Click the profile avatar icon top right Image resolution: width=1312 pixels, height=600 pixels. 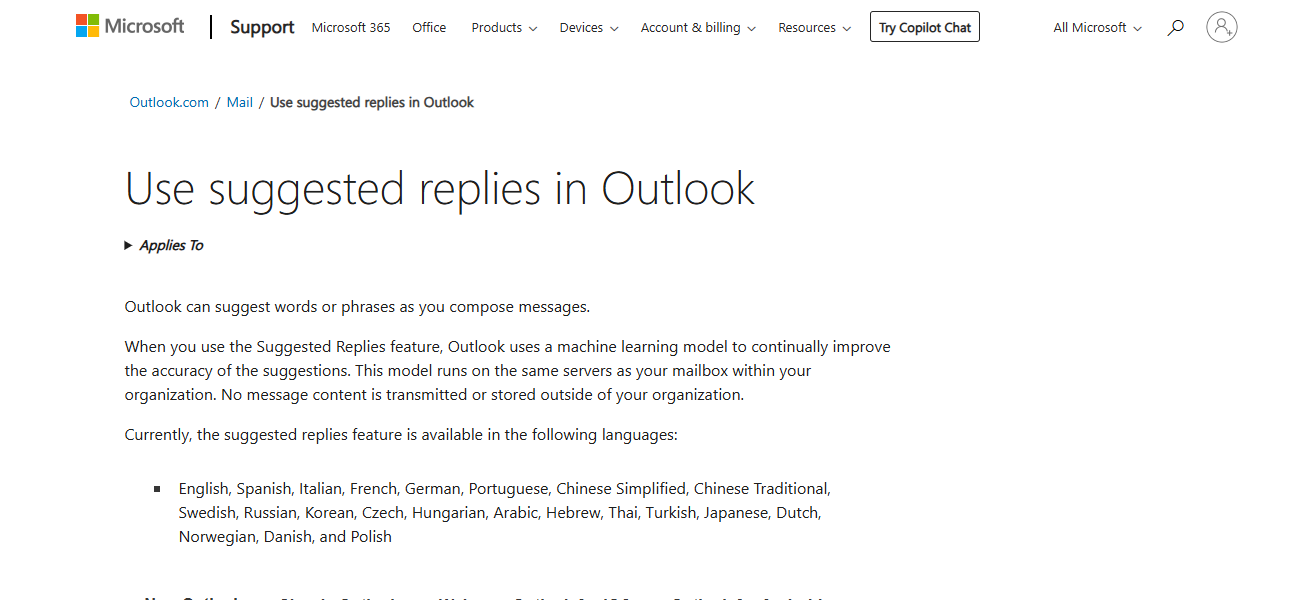(x=1221, y=27)
